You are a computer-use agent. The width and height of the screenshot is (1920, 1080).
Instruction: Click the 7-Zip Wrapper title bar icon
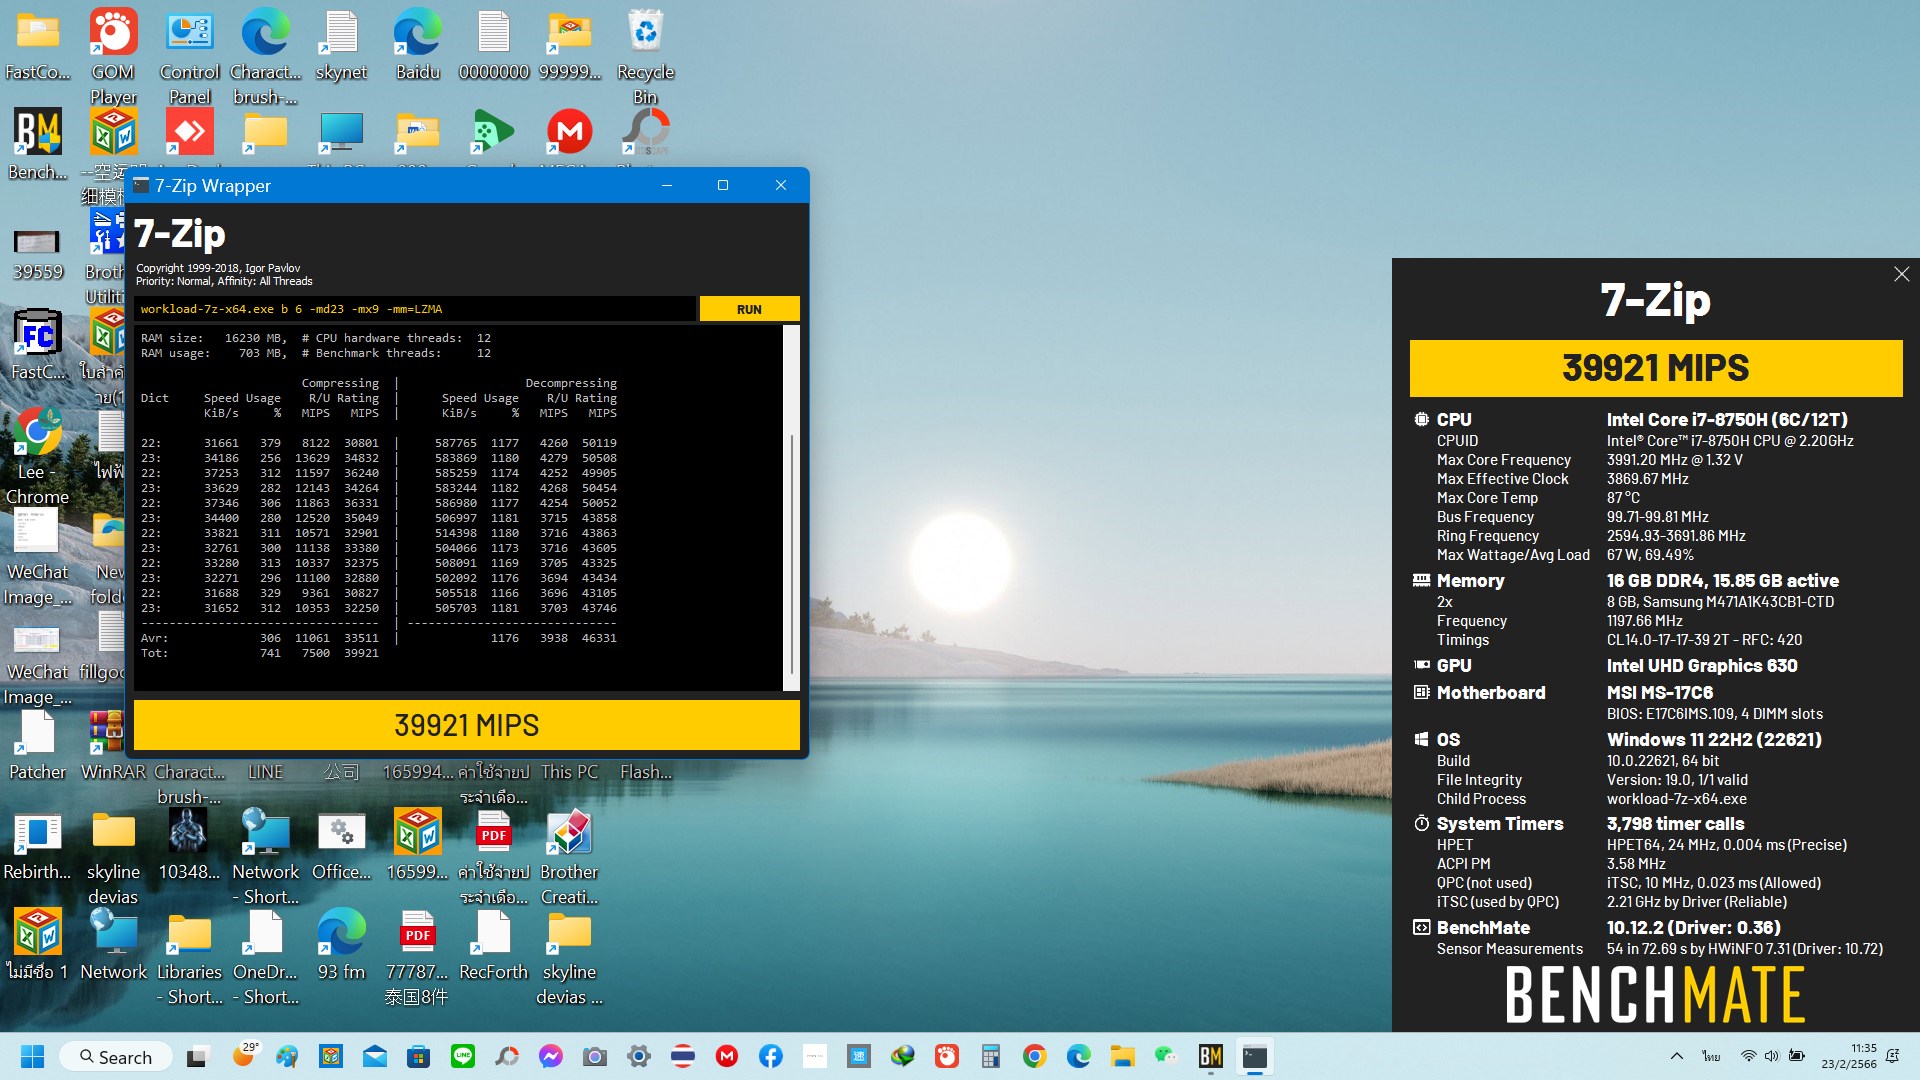tap(141, 185)
